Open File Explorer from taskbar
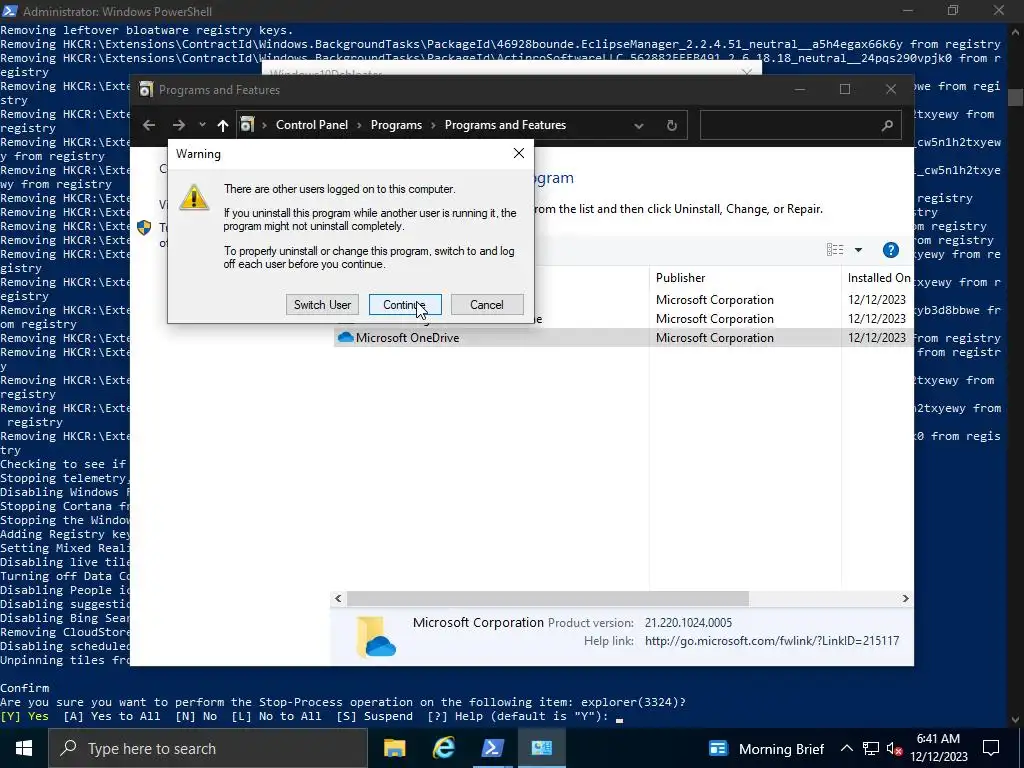The height and width of the screenshot is (768, 1024). pyautogui.click(x=394, y=748)
